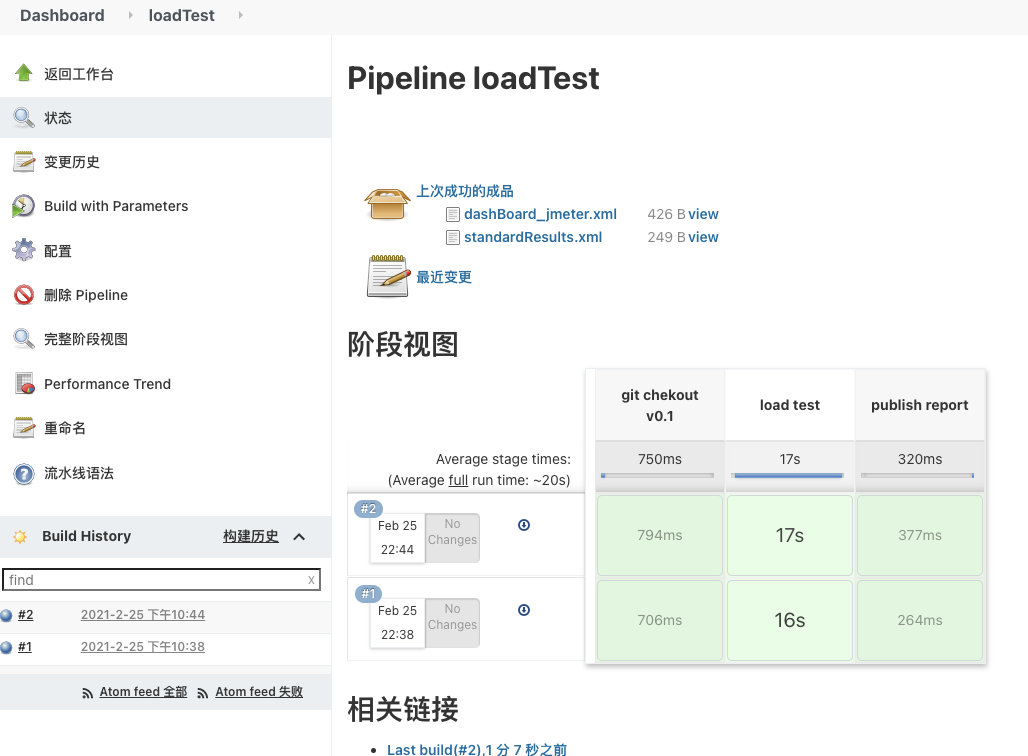Image resolution: width=1028 pixels, height=756 pixels.
Task: Open the gear icon for 配置
Action: pyautogui.click(x=24, y=251)
